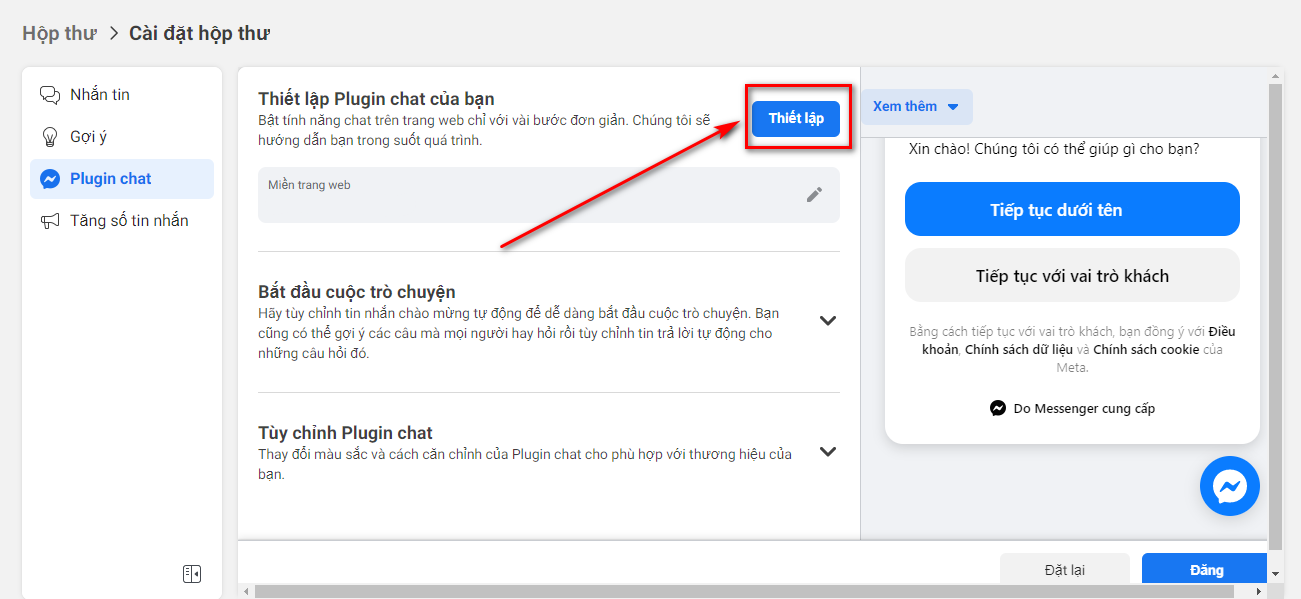Expand the Bắt đầu cuộc trò chuyện section

(x=827, y=321)
